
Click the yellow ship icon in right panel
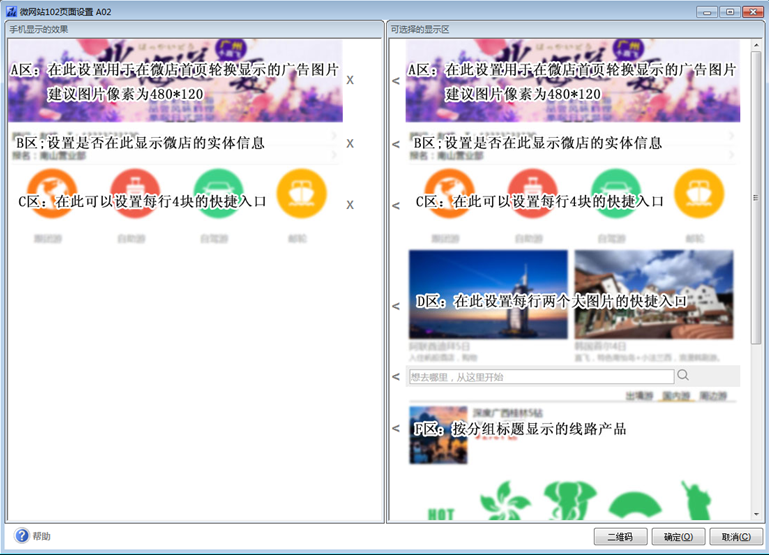pyautogui.click(x=699, y=194)
